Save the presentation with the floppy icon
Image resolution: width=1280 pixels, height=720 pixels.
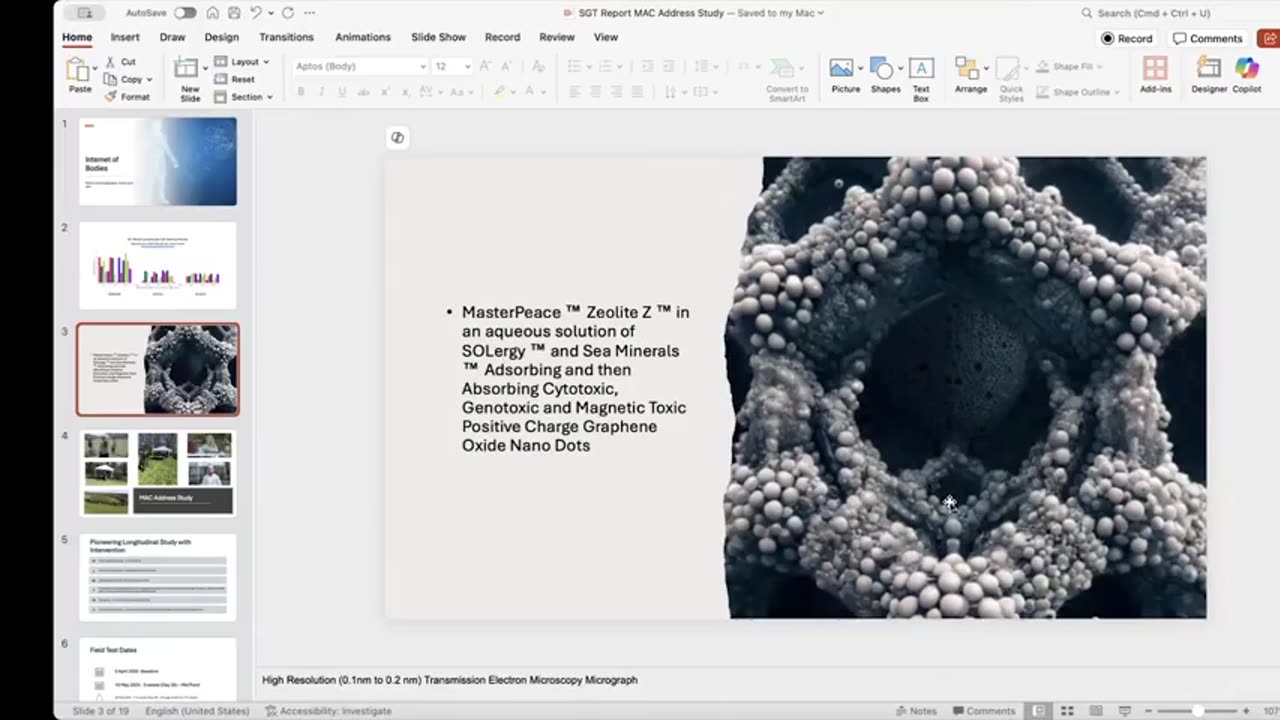pos(234,13)
